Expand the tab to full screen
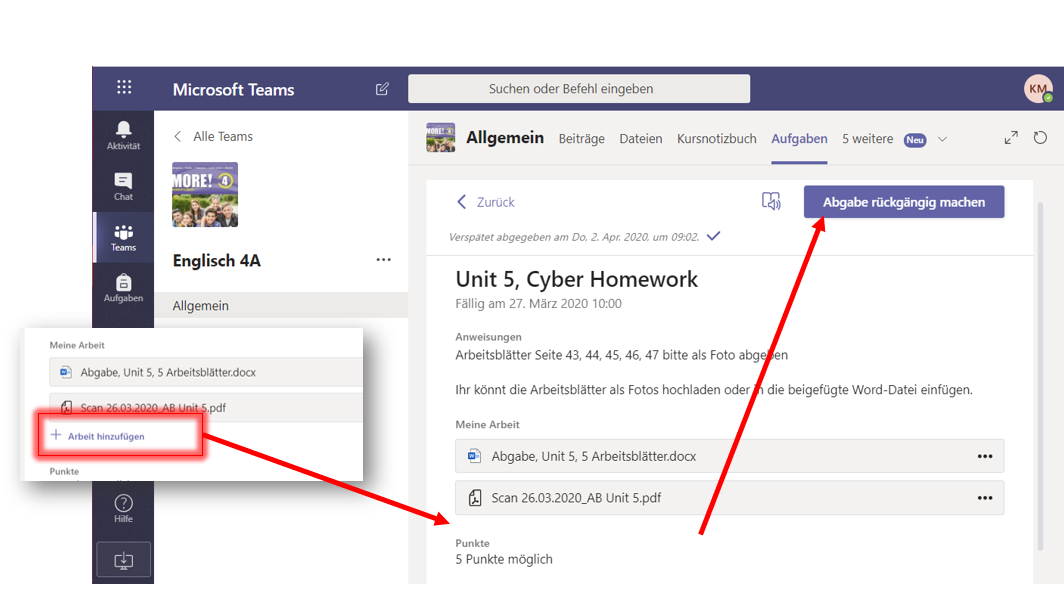The image size is (1064, 599). coord(1011,138)
